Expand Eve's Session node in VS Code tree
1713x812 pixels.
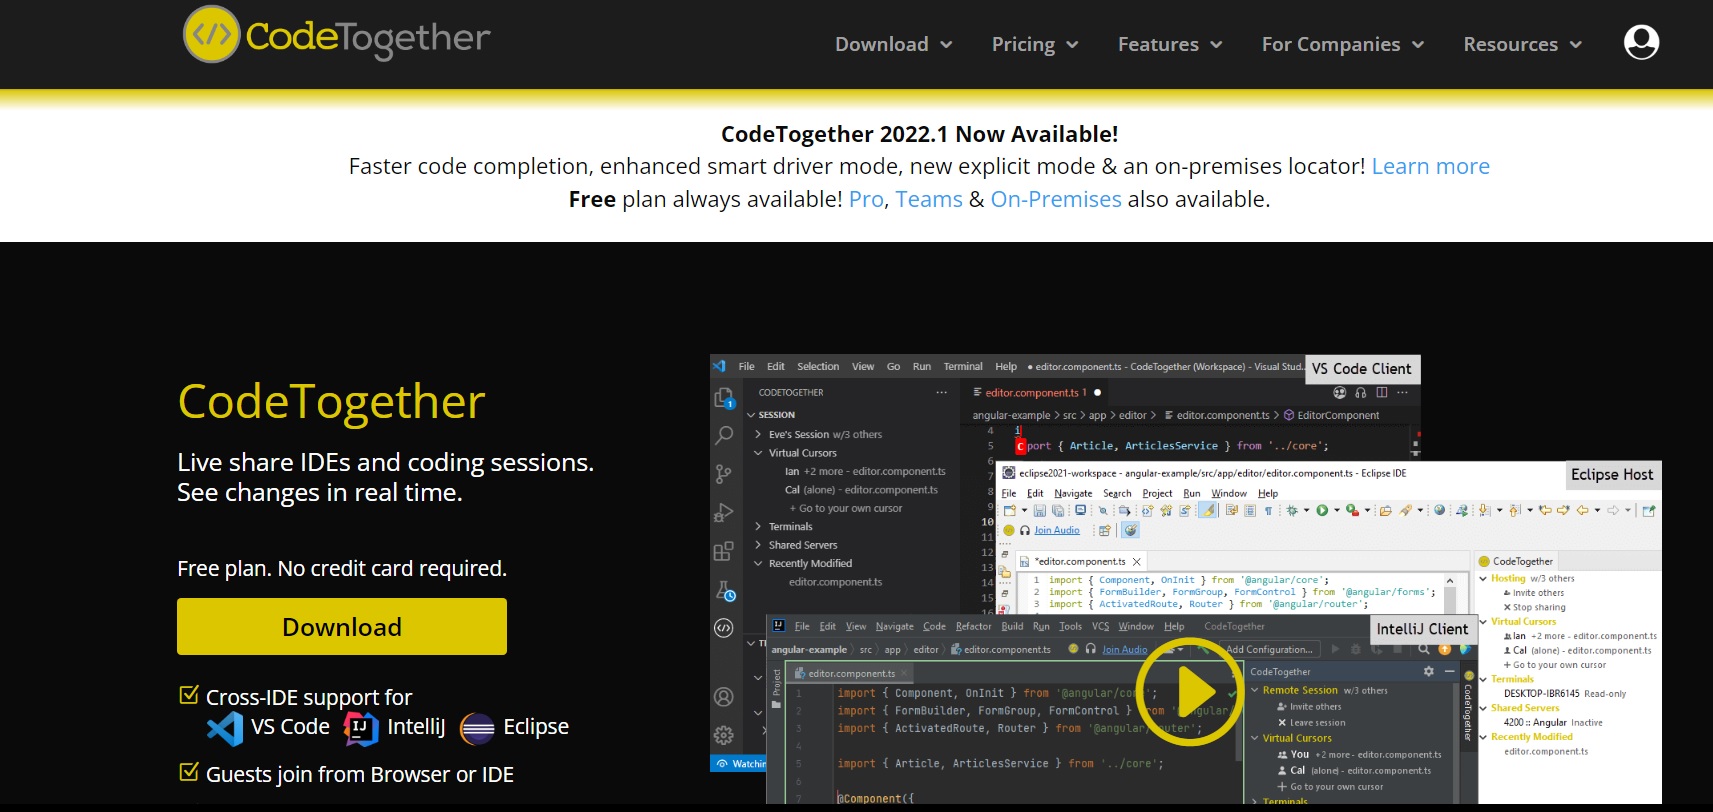click(x=758, y=434)
